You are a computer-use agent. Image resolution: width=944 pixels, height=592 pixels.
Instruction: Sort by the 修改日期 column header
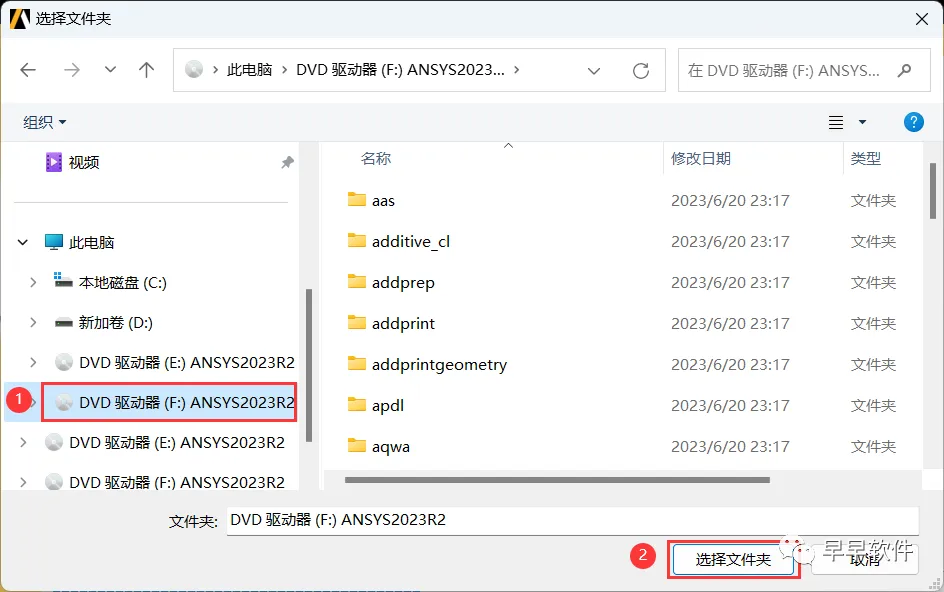point(701,159)
